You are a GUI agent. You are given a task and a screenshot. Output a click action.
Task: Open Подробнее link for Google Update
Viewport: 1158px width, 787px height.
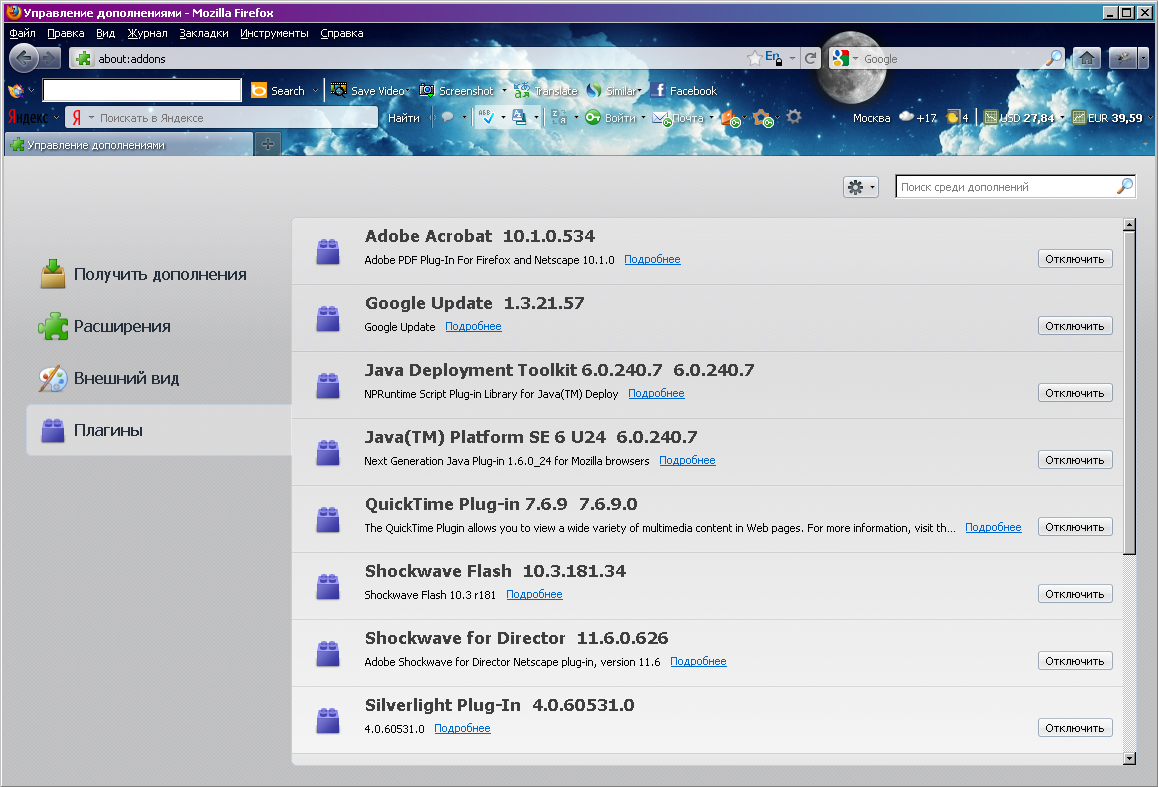pos(473,327)
